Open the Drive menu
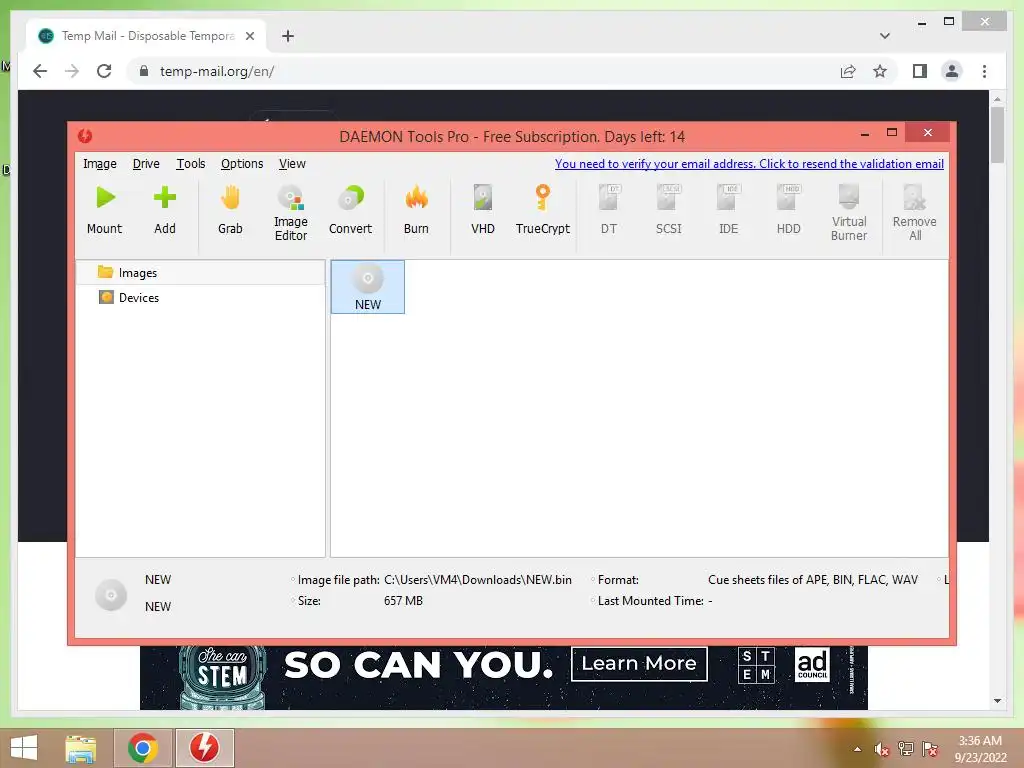The width and height of the screenshot is (1024, 768). (x=146, y=164)
